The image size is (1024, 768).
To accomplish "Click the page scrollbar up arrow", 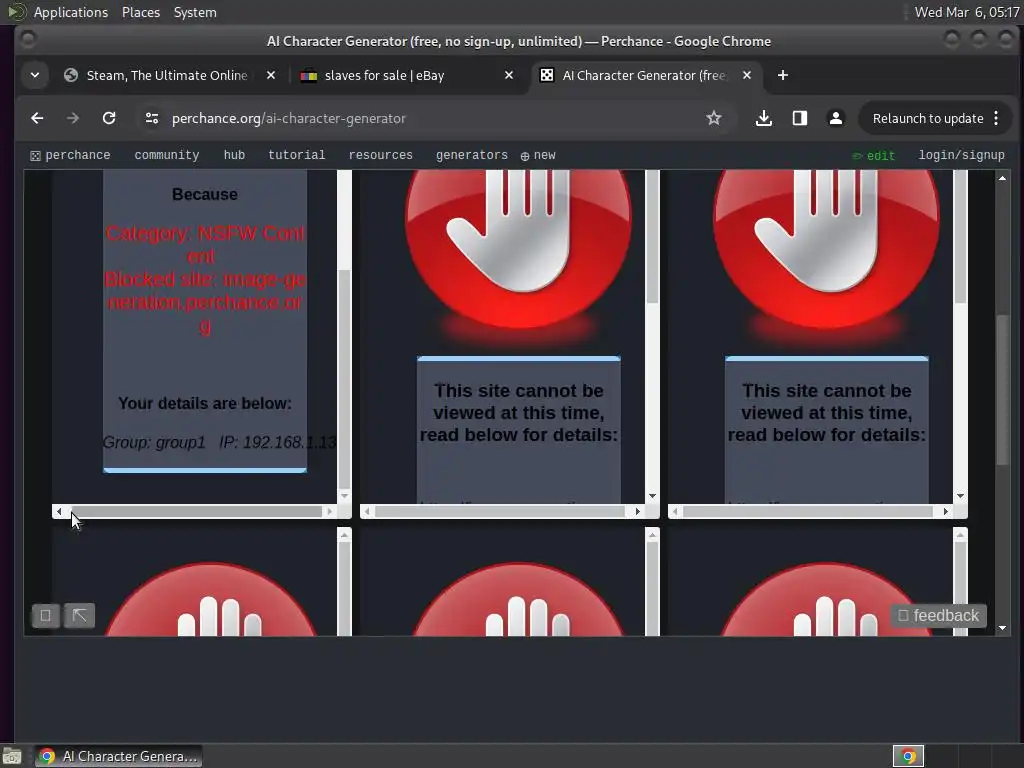I will pyautogui.click(x=1002, y=178).
